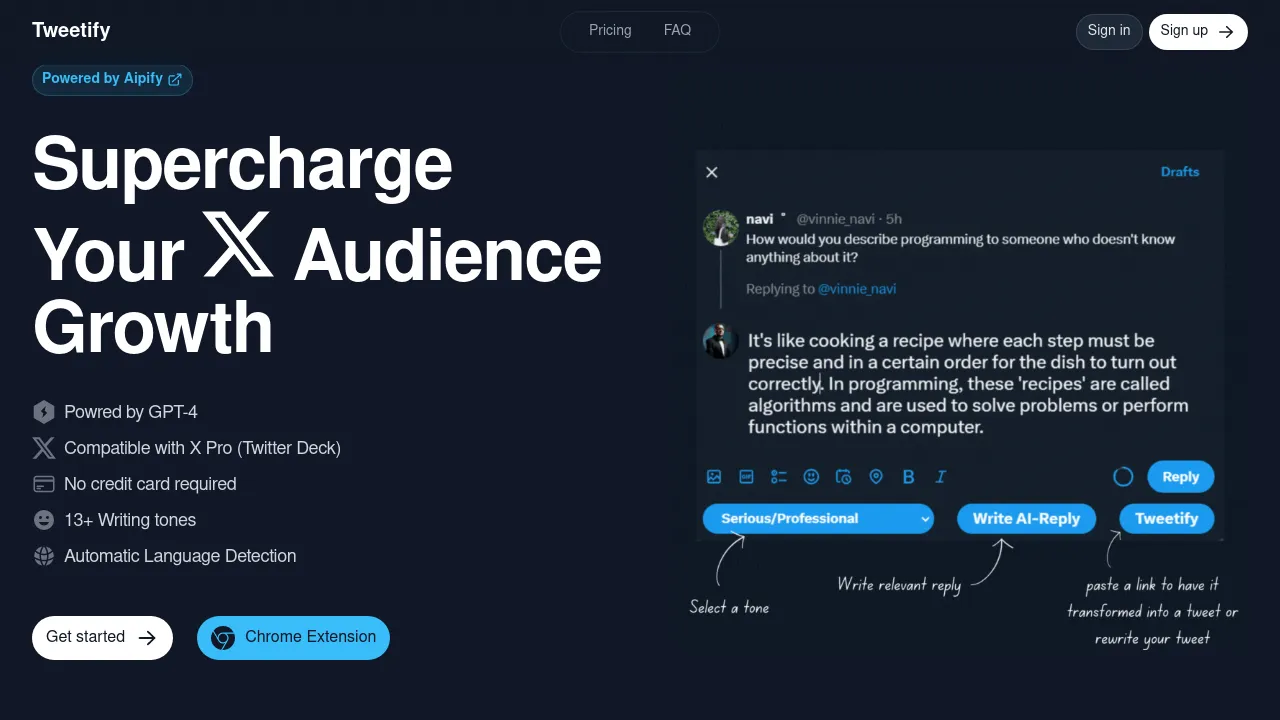
Task: Click the character count circle
Action: (x=1123, y=477)
